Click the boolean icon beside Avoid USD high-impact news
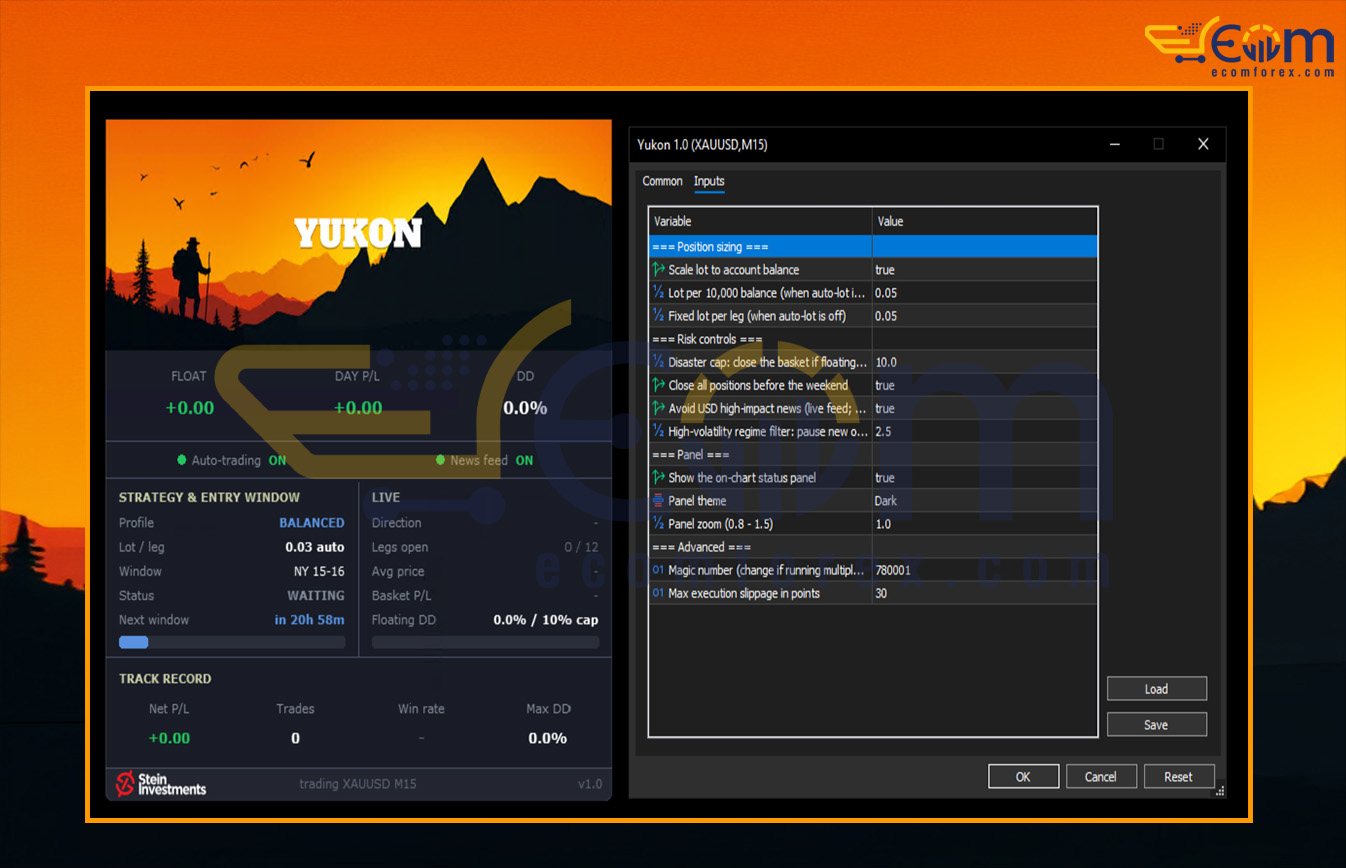 click(x=658, y=408)
